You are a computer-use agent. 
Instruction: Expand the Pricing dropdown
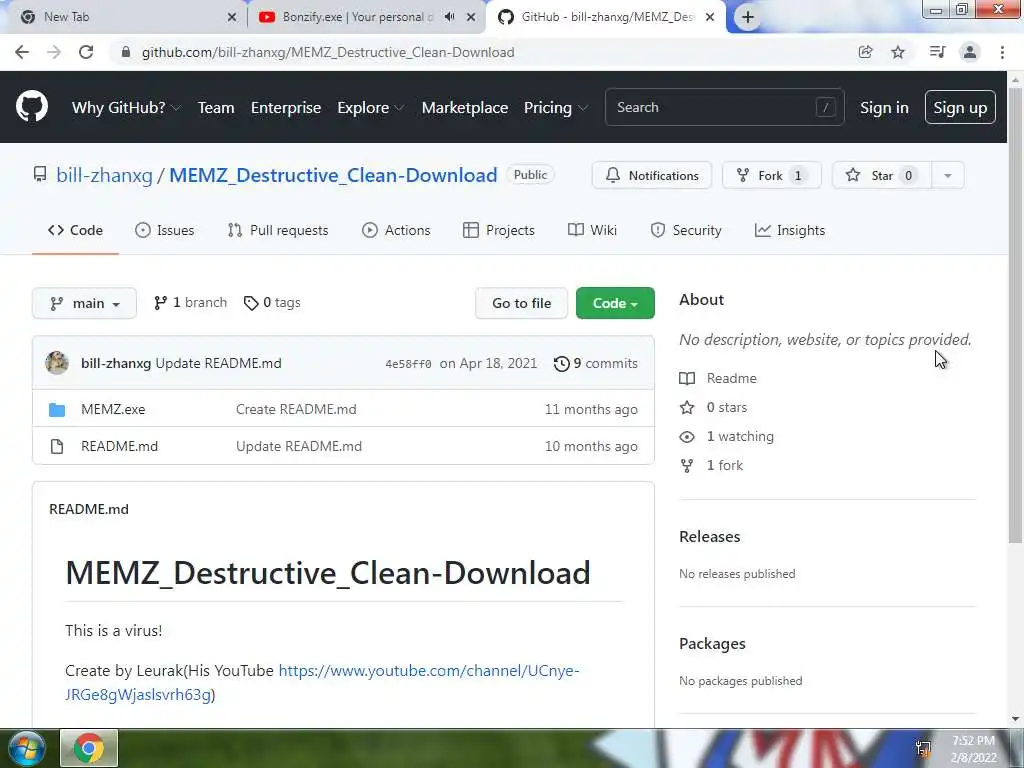(x=556, y=108)
